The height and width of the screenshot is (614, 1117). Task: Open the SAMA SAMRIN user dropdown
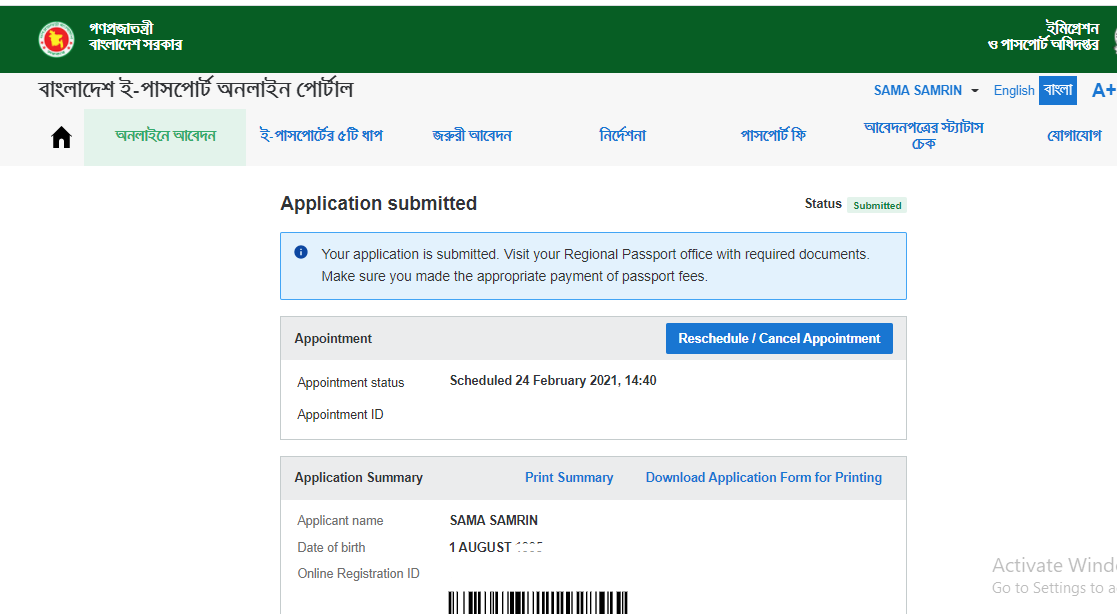[x=917, y=90]
